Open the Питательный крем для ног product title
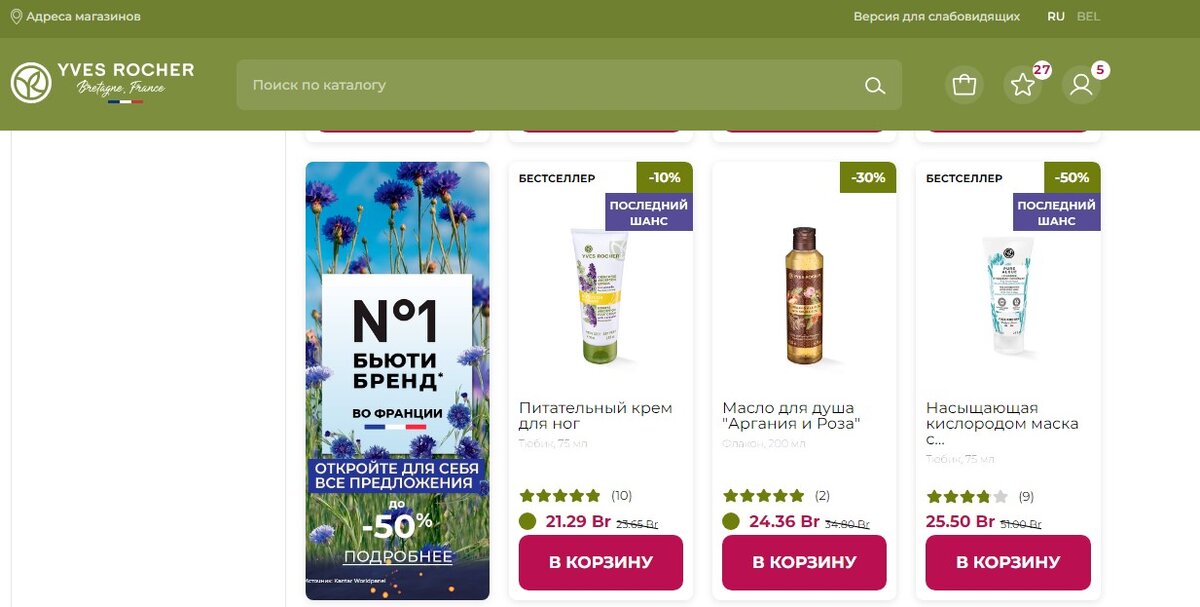The height and width of the screenshot is (607, 1200). point(596,416)
